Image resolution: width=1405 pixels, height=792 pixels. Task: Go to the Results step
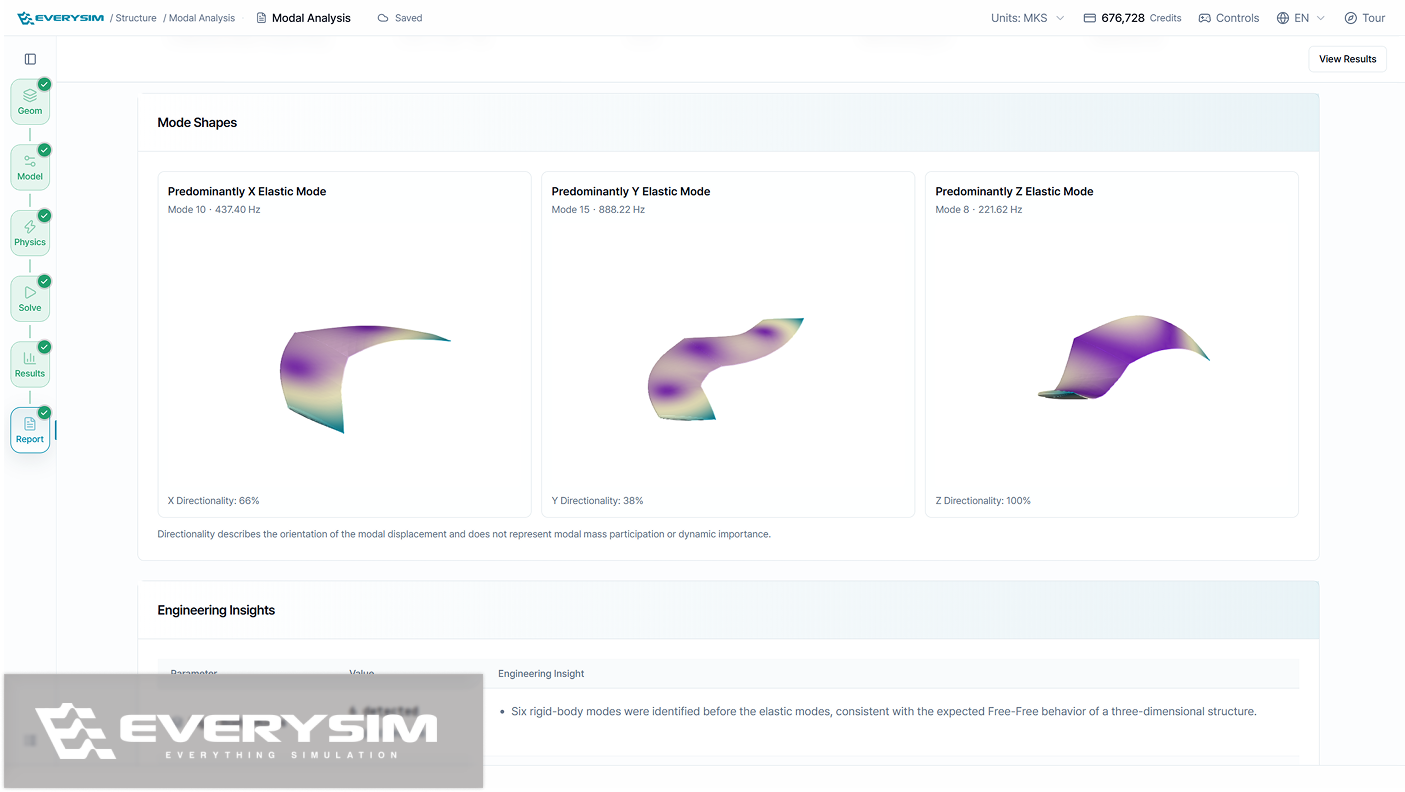[x=30, y=365]
